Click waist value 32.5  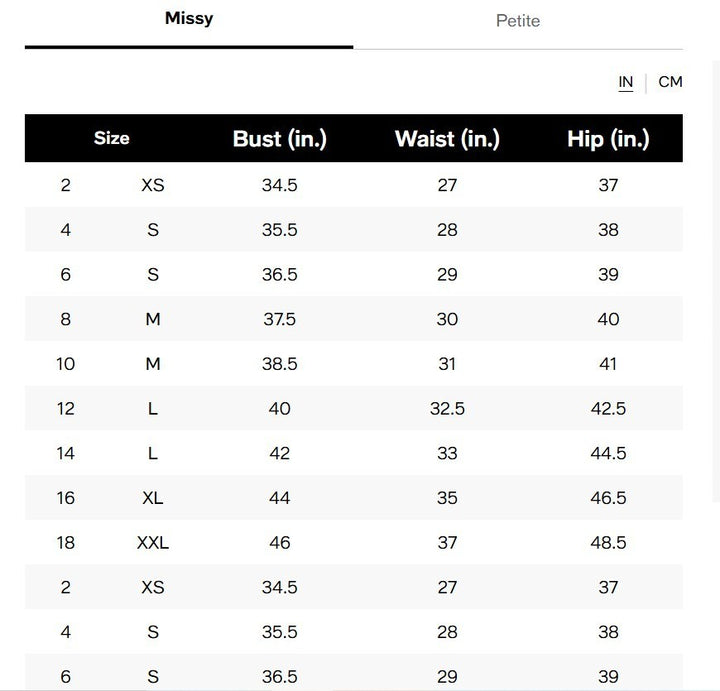447,409
